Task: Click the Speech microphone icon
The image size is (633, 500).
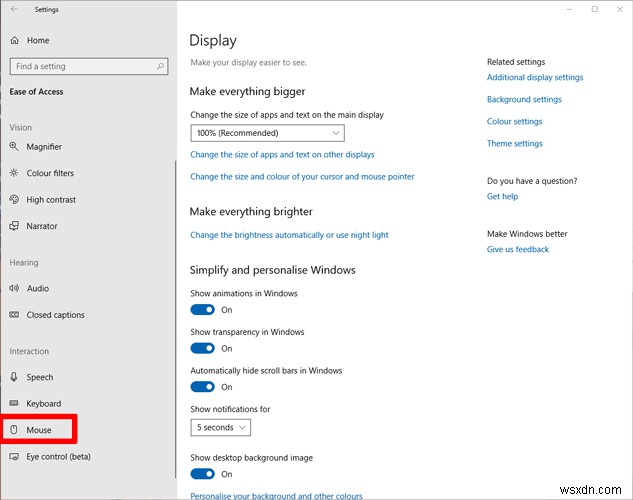Action: click(14, 377)
